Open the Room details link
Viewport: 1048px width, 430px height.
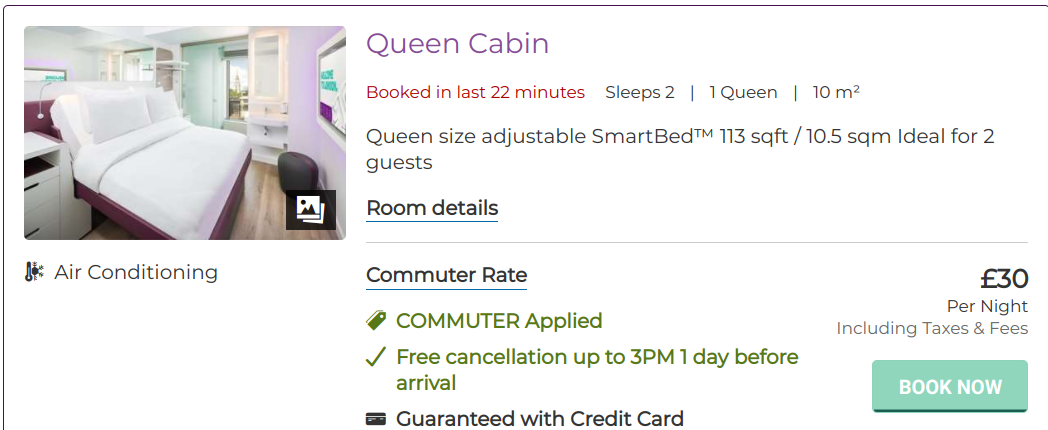pos(432,209)
